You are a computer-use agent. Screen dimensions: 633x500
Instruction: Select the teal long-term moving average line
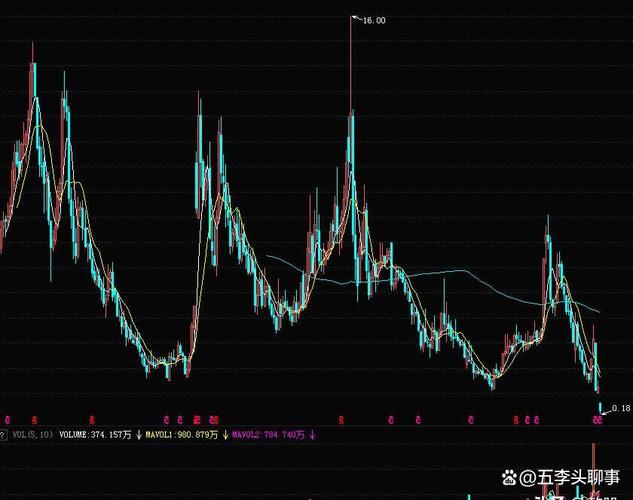pyautogui.click(x=480, y=285)
